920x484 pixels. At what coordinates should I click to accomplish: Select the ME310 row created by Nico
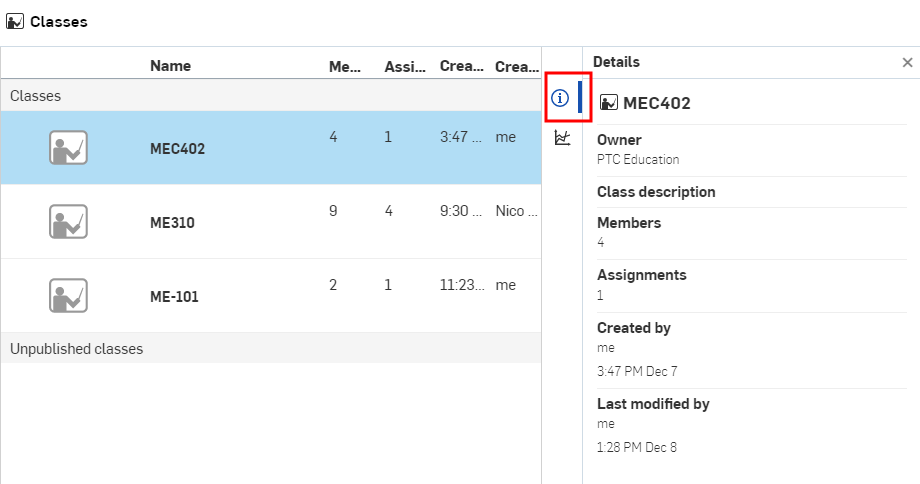[270, 222]
